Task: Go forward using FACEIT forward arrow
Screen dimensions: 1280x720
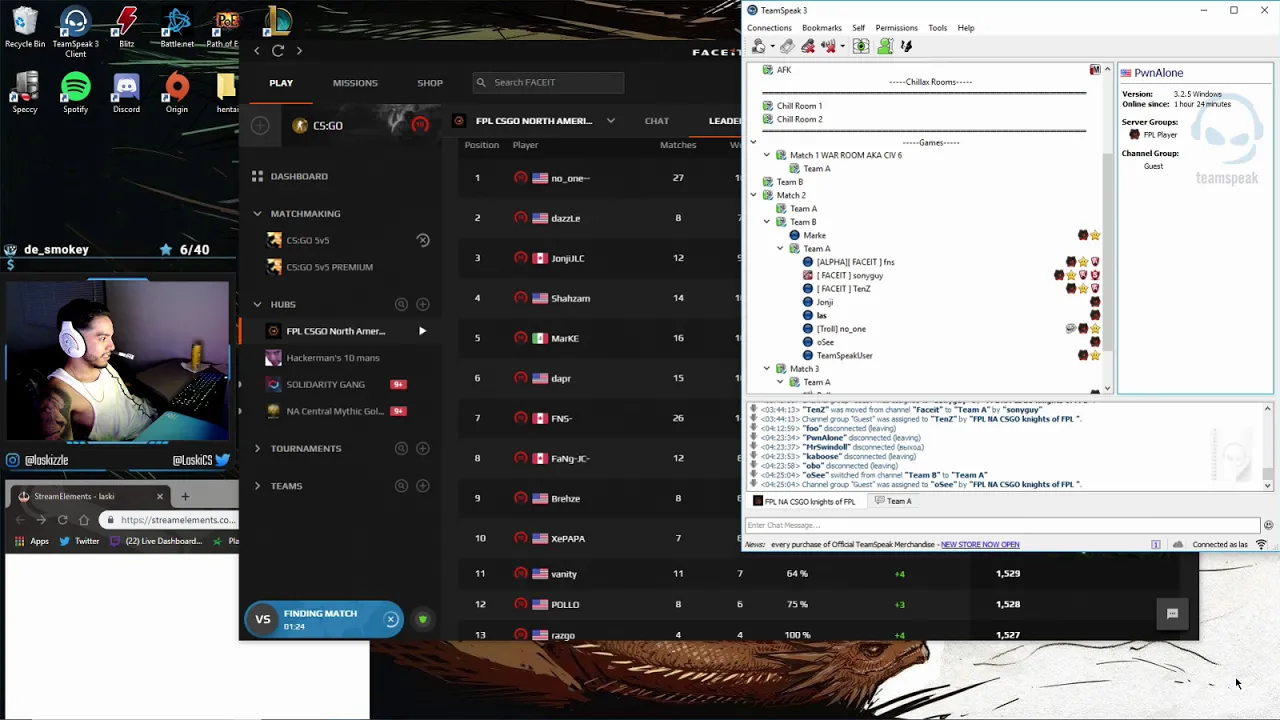Action: (x=299, y=50)
